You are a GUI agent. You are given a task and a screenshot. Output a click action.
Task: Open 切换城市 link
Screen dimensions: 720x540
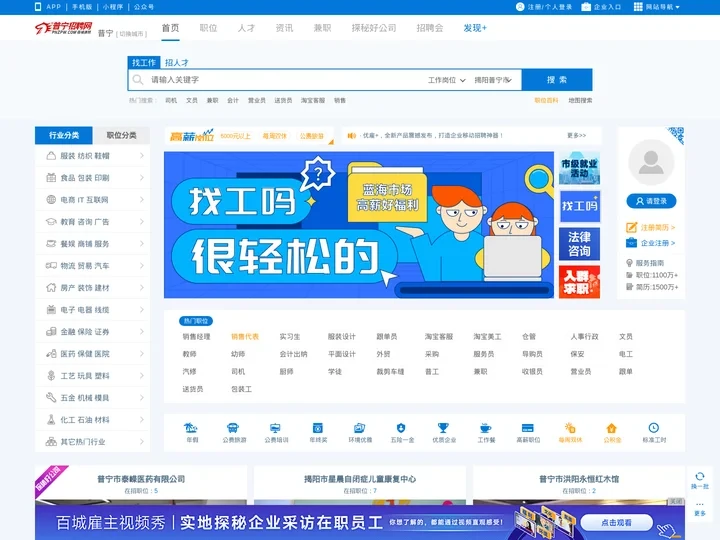coord(131,34)
